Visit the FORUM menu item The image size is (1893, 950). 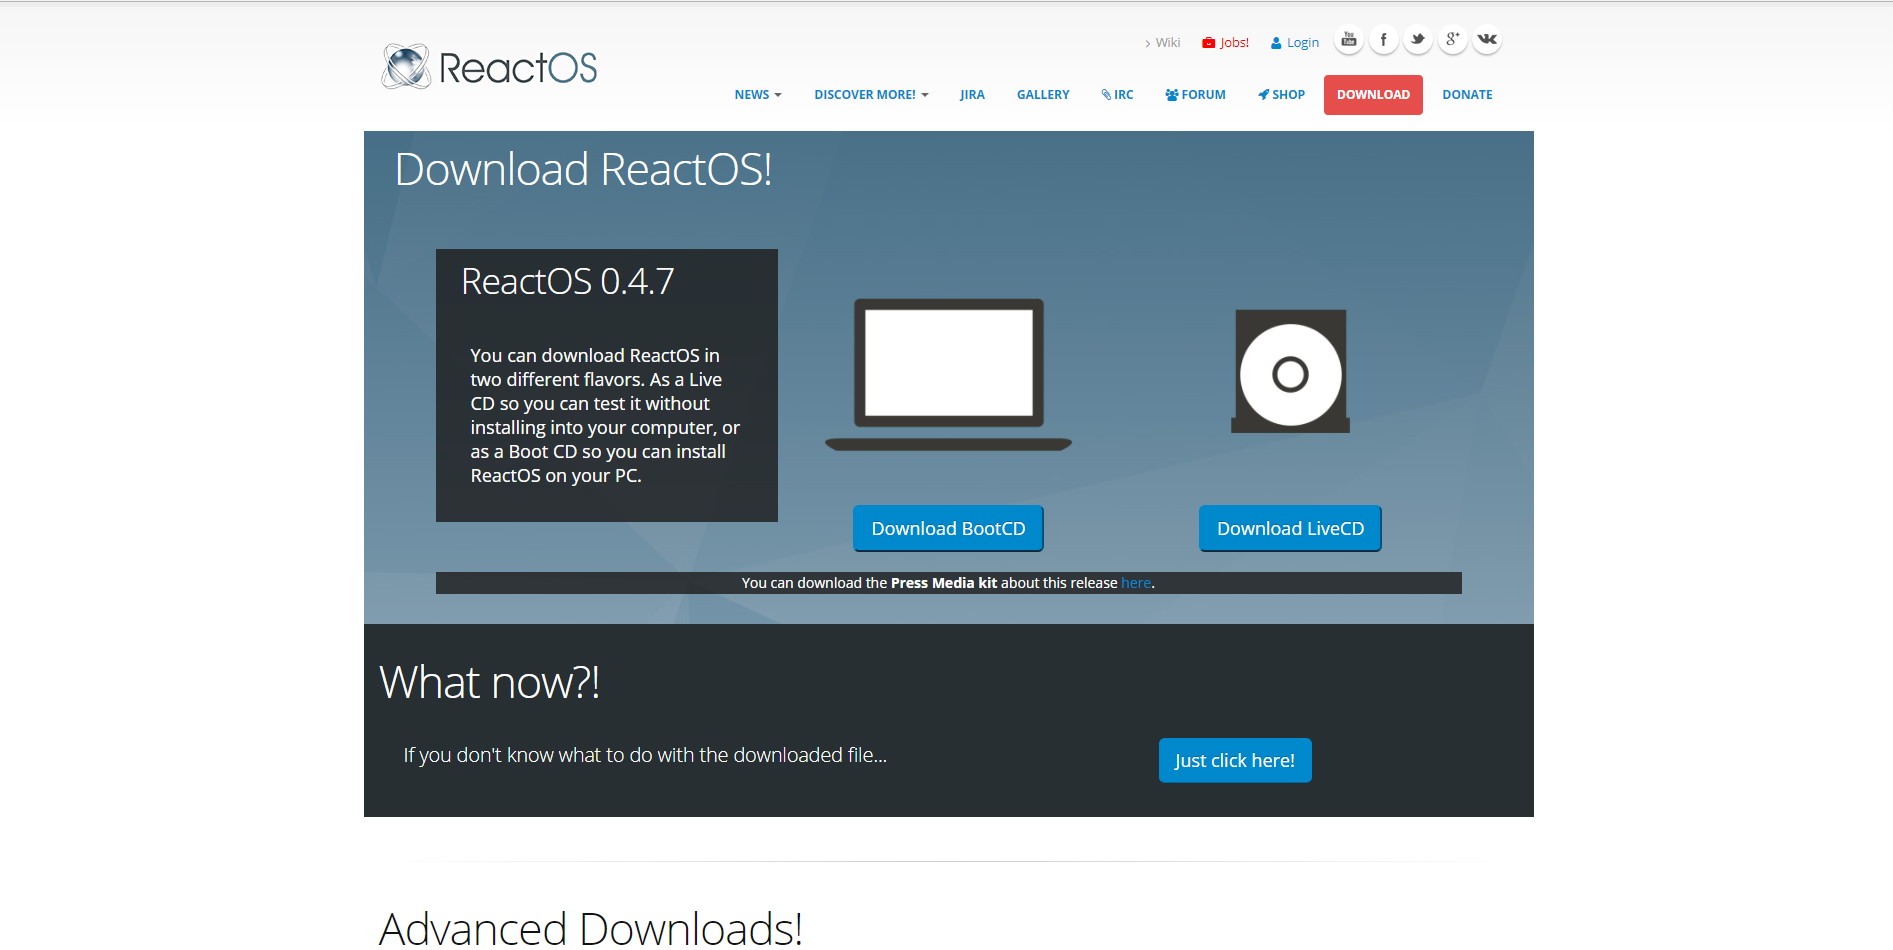[1195, 95]
